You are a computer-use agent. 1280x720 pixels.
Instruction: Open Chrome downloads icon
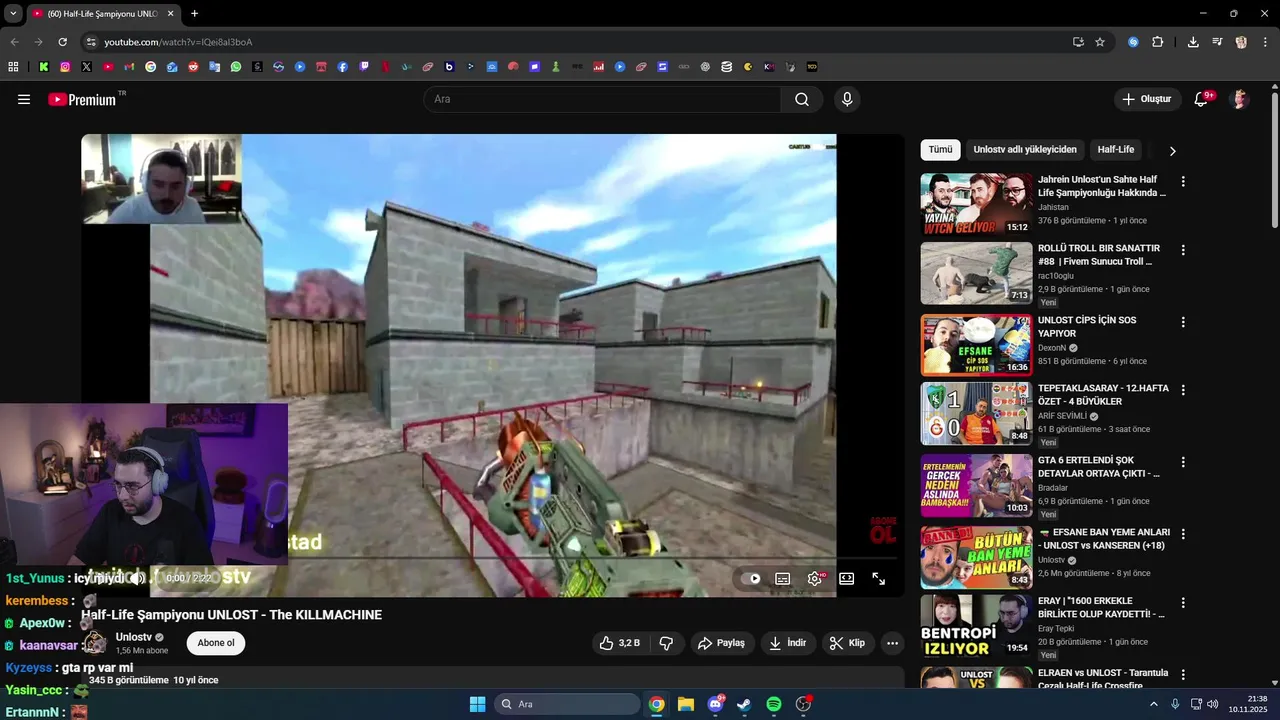(1193, 42)
